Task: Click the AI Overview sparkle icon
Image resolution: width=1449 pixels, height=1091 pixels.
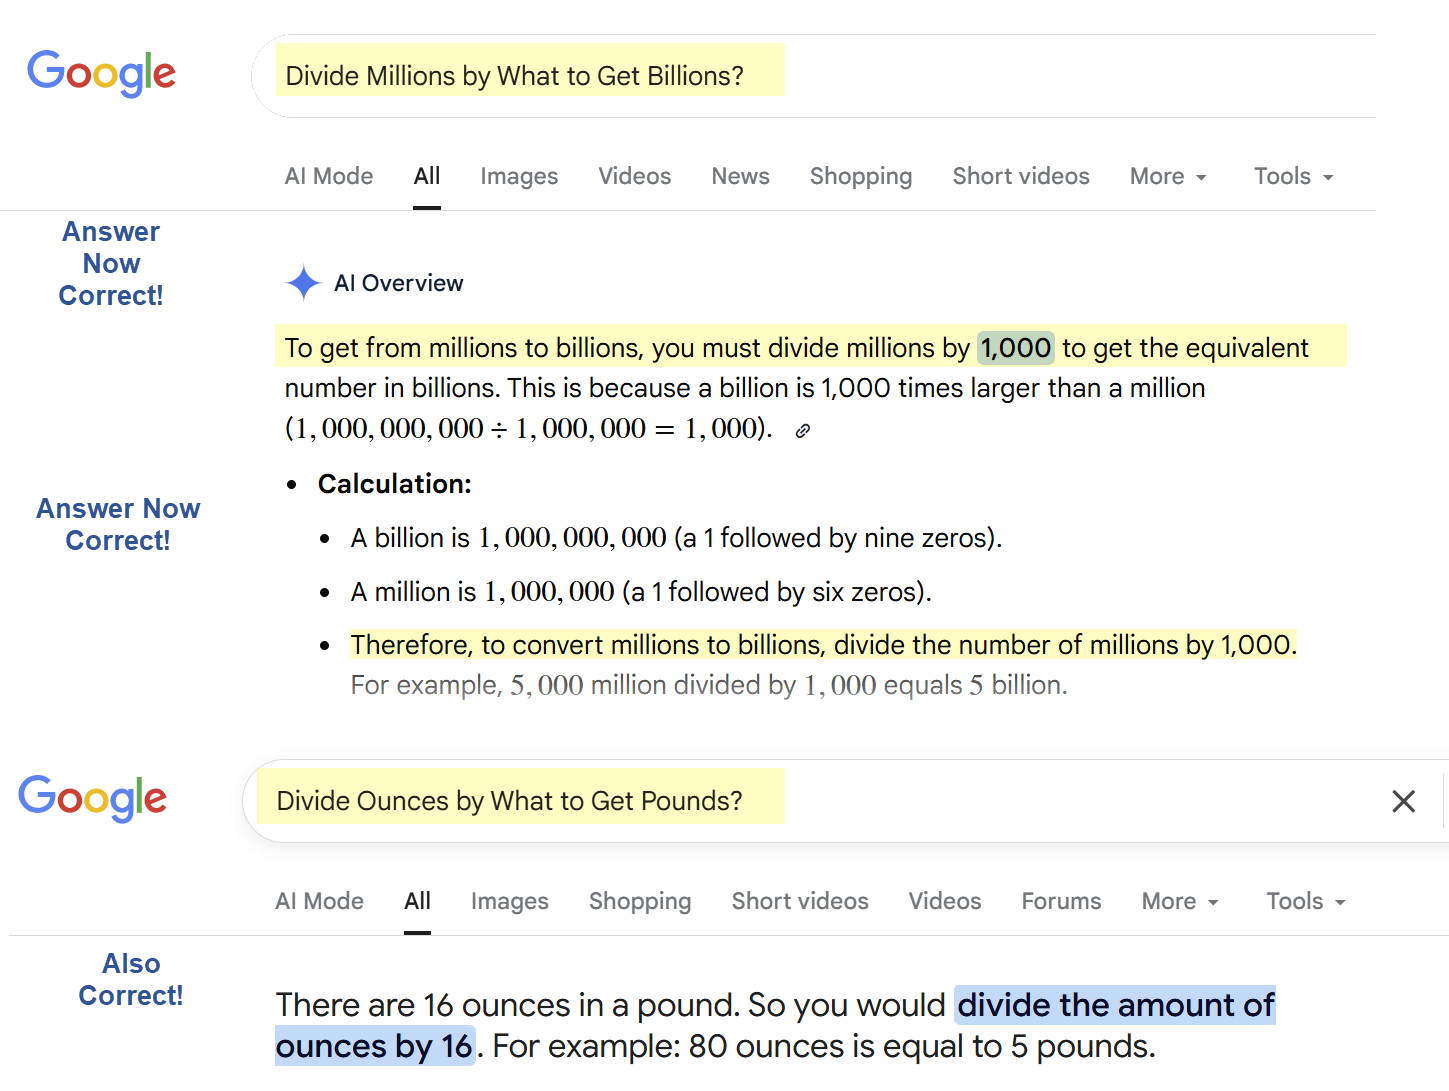Action: (302, 283)
